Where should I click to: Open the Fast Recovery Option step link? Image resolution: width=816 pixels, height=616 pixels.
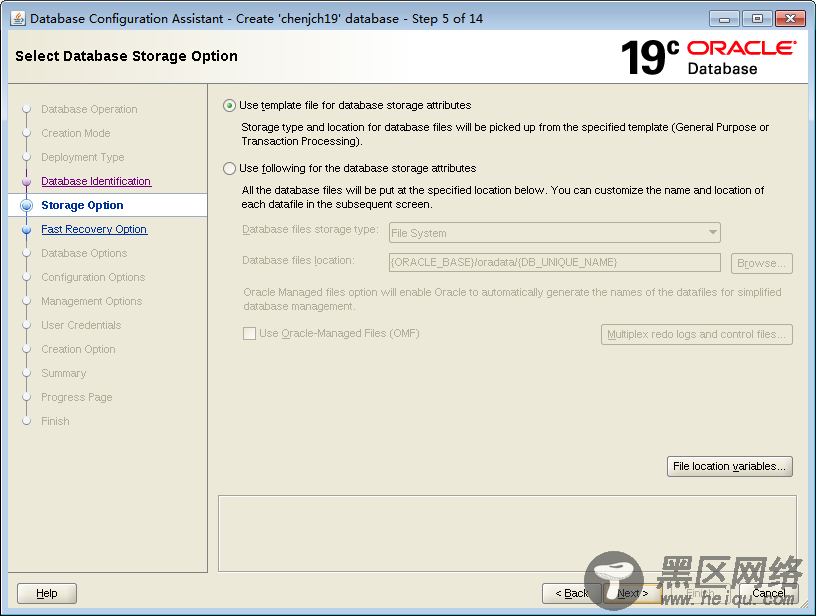[x=94, y=229]
